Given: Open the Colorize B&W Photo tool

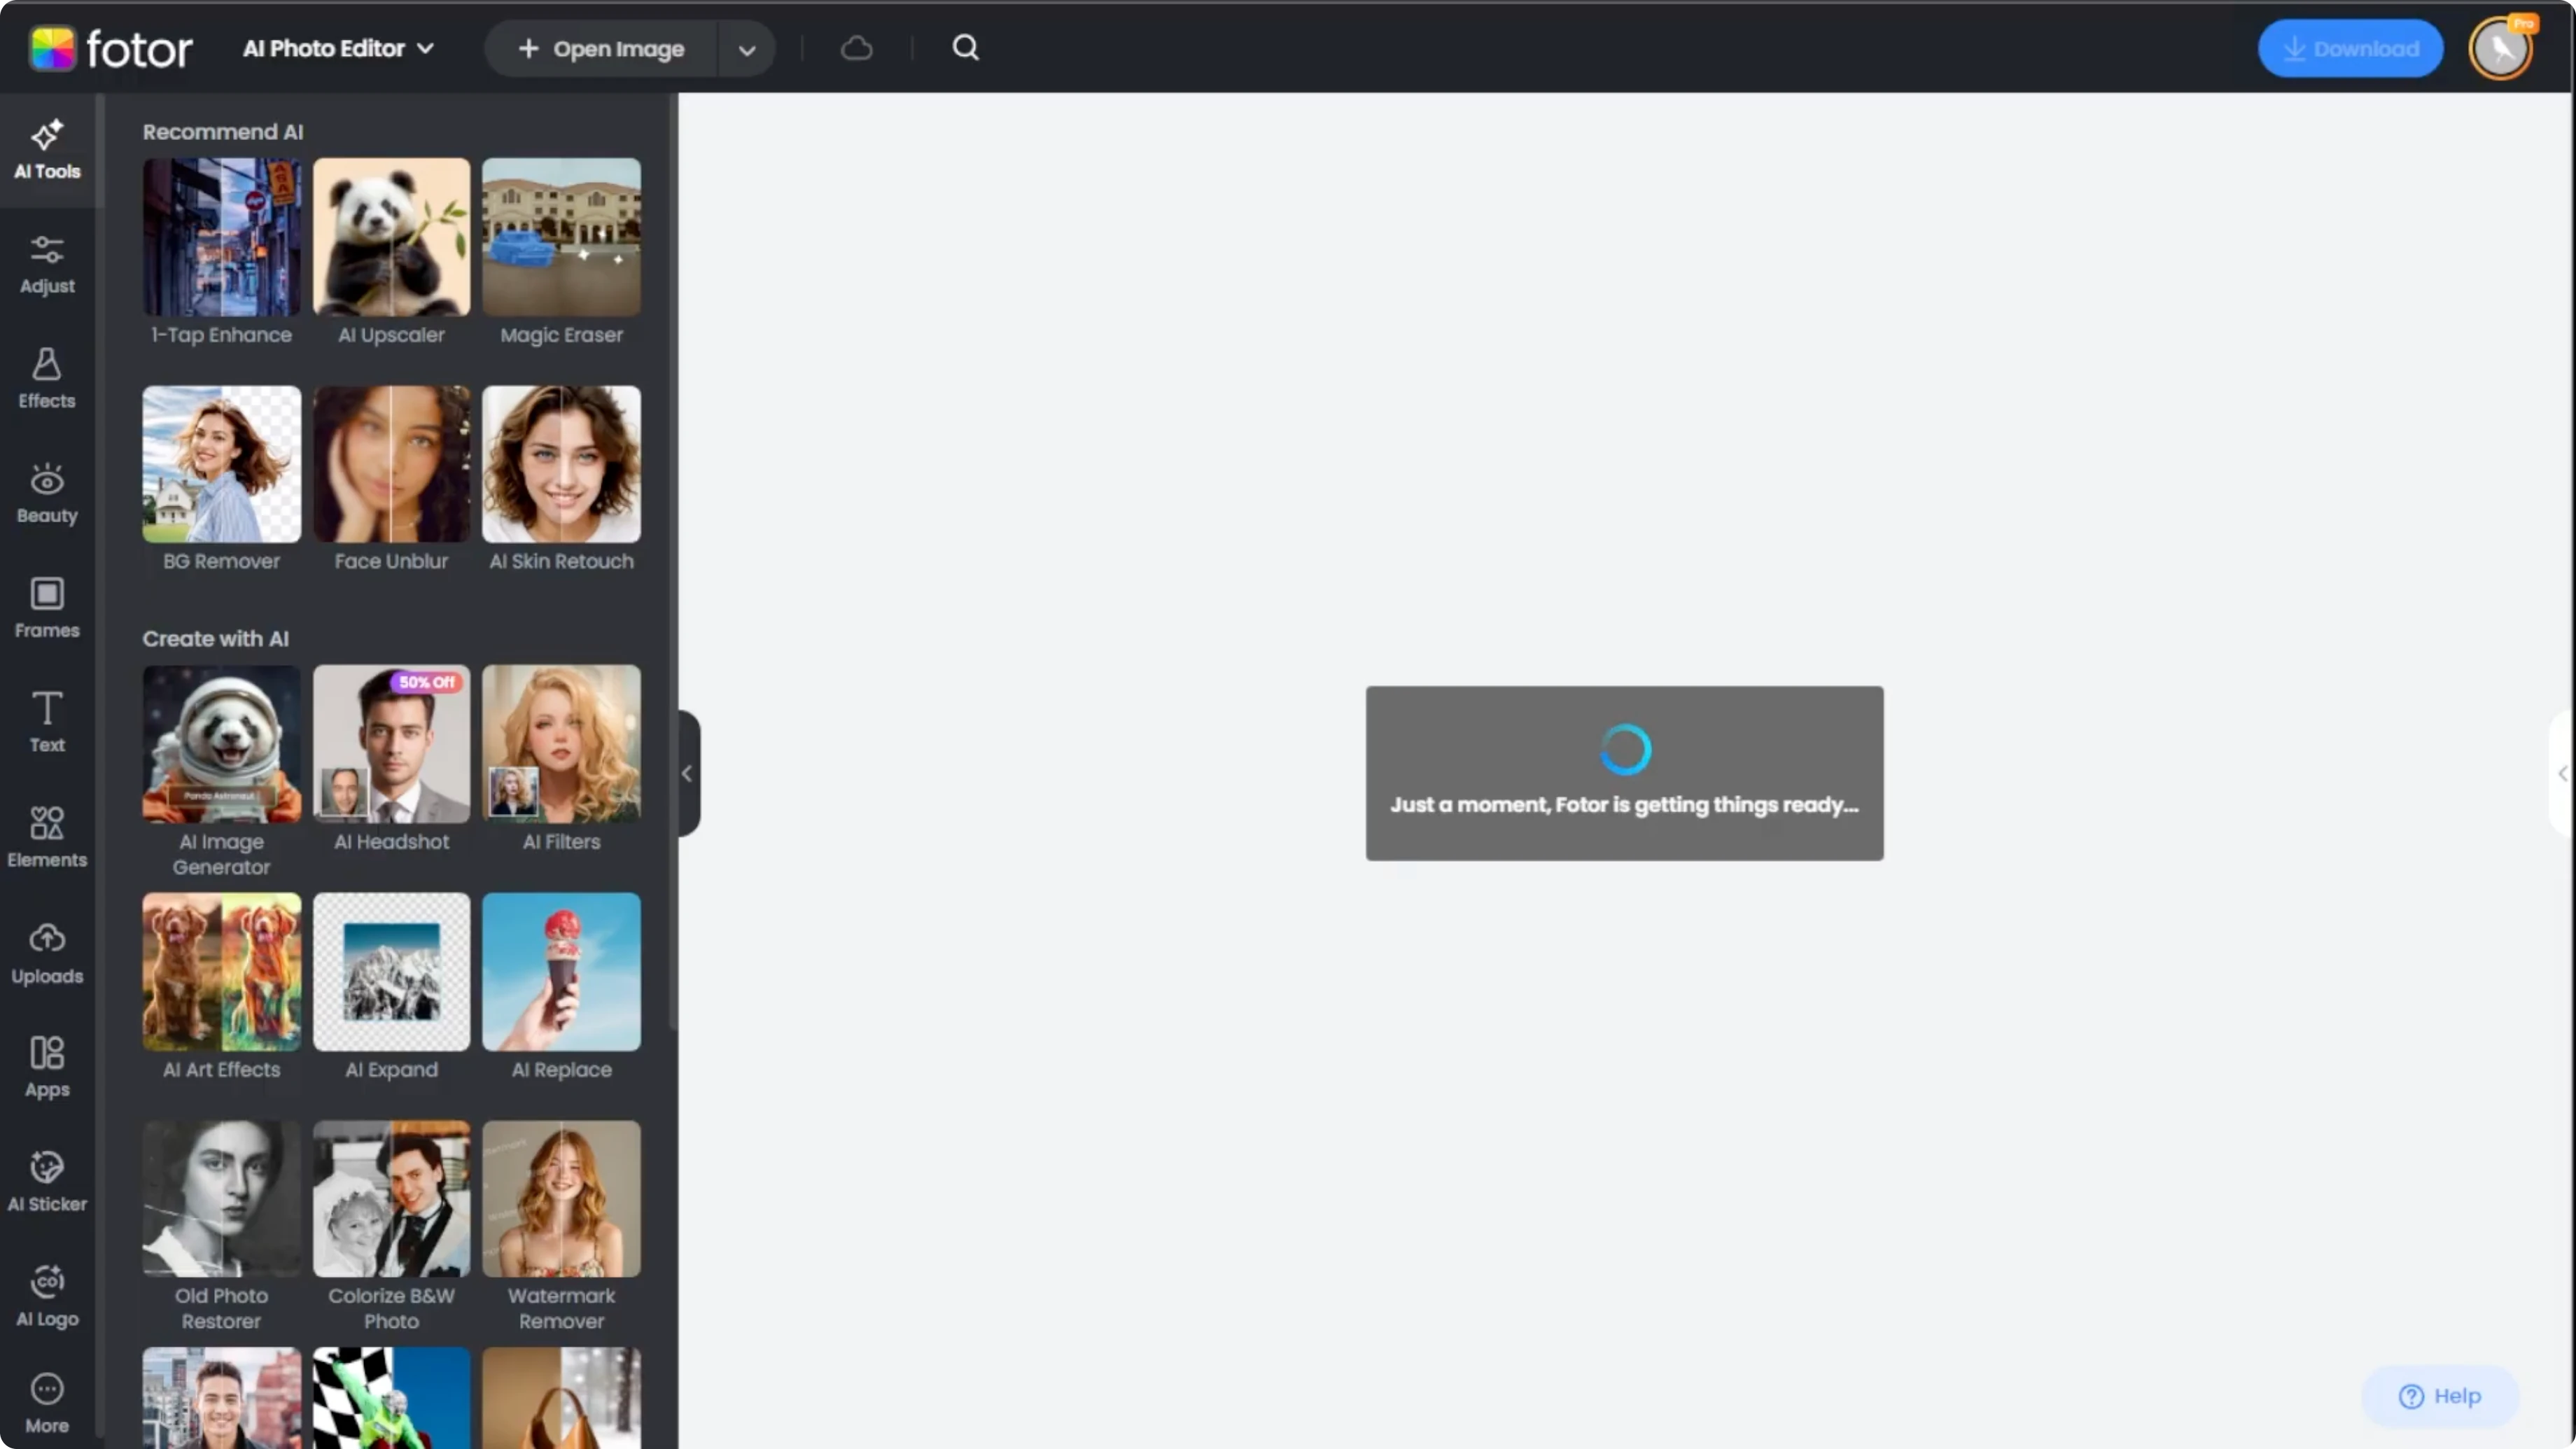Looking at the screenshot, I should 391,1227.
